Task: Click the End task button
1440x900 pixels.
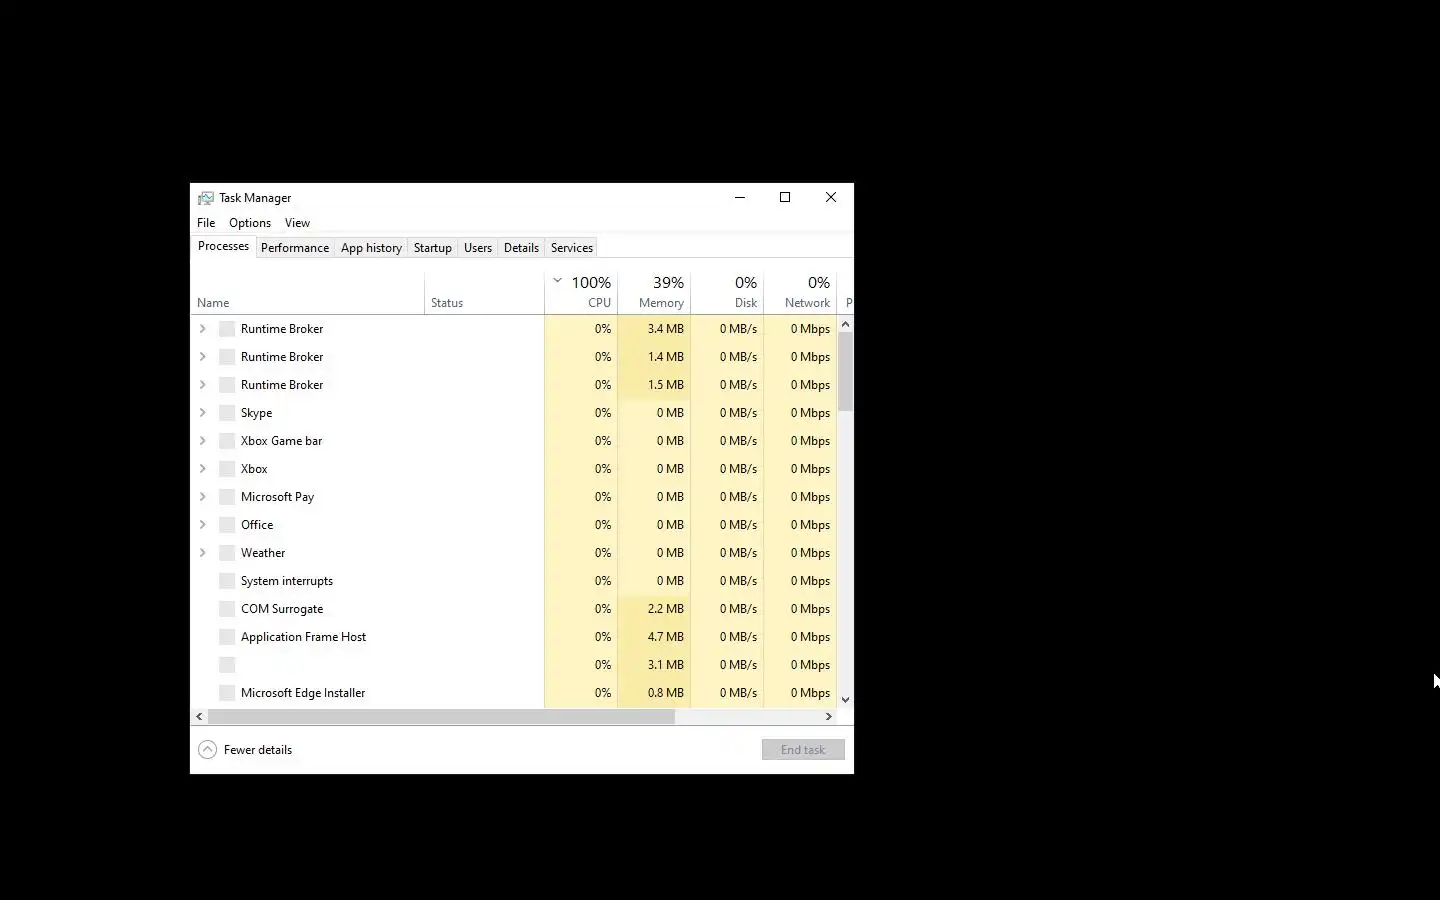Action: pyautogui.click(x=803, y=750)
